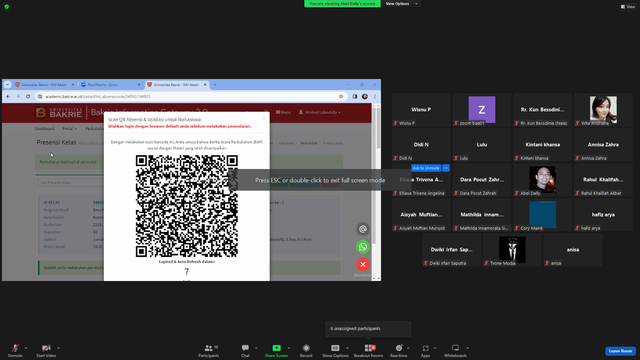Click the red X floating button
Viewport: 640px width, 360px height.
(362, 264)
